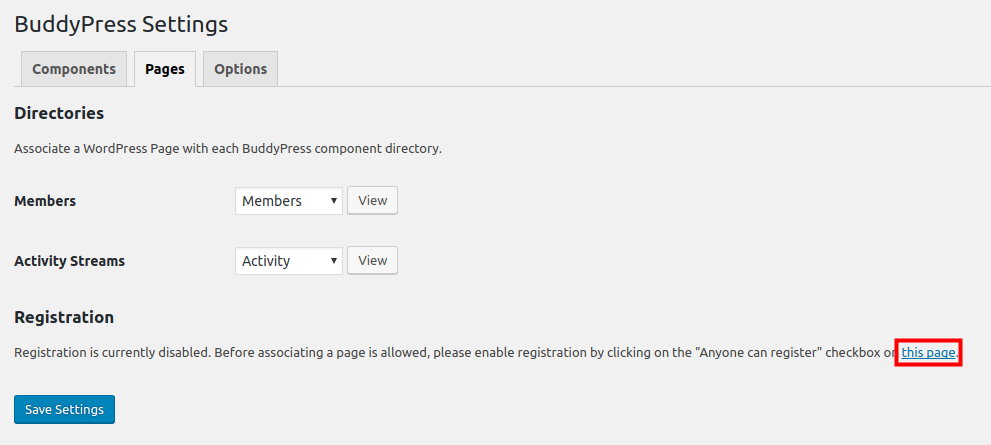Click the Registration section heading
991x445 pixels.
pyautogui.click(x=64, y=317)
